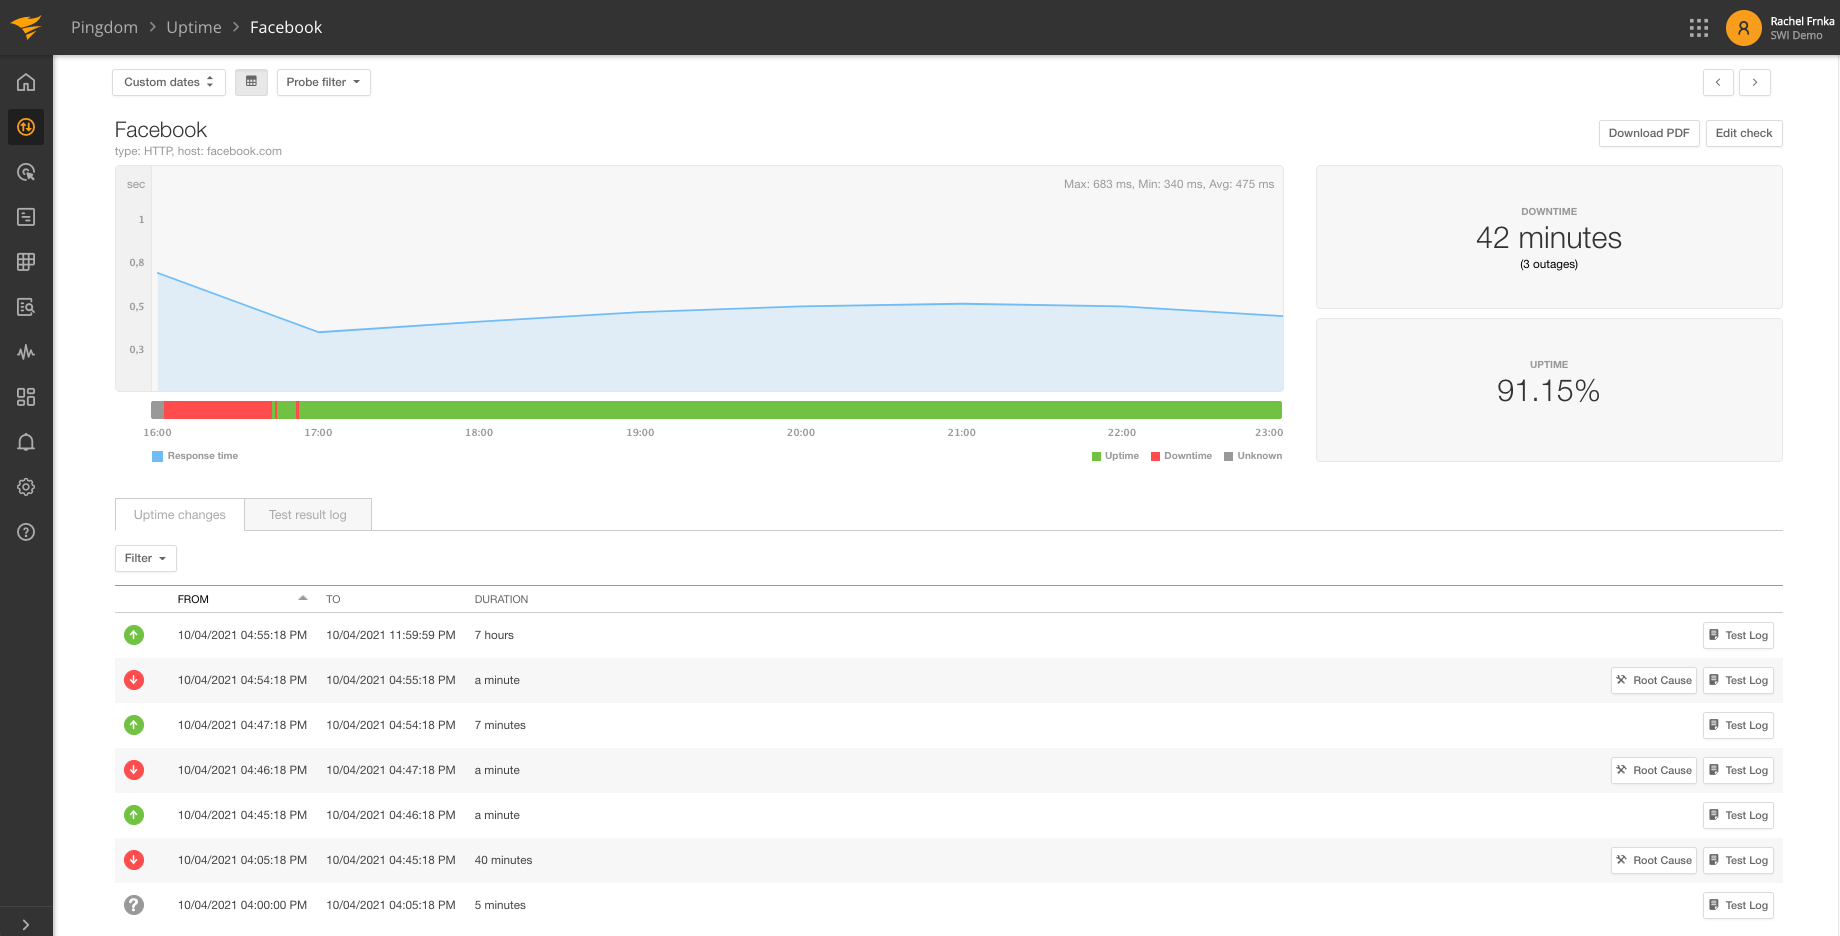Click the Unknown legend swatch
The height and width of the screenshot is (936, 1840).
click(x=1228, y=456)
